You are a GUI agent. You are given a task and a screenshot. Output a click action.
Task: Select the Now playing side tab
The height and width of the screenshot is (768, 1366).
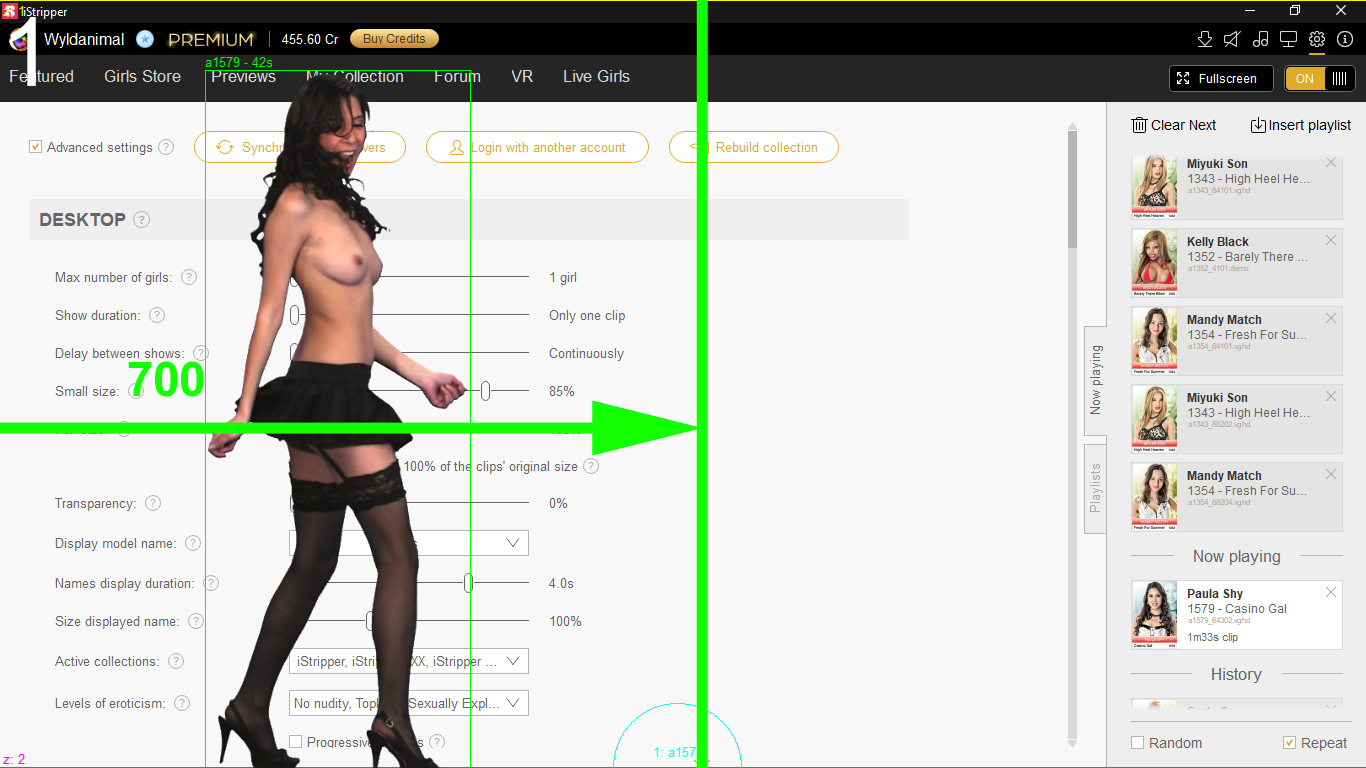click(1095, 380)
